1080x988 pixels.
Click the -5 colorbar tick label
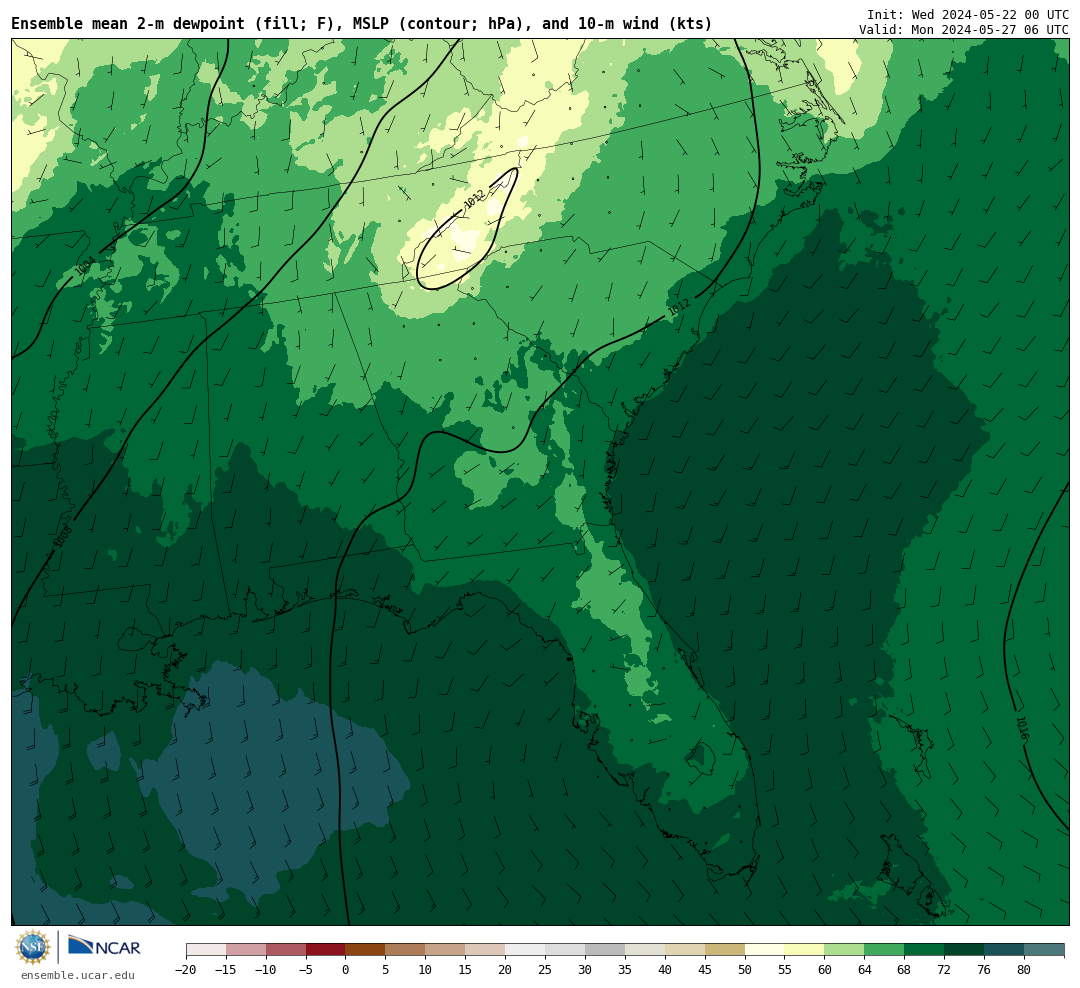point(306,970)
